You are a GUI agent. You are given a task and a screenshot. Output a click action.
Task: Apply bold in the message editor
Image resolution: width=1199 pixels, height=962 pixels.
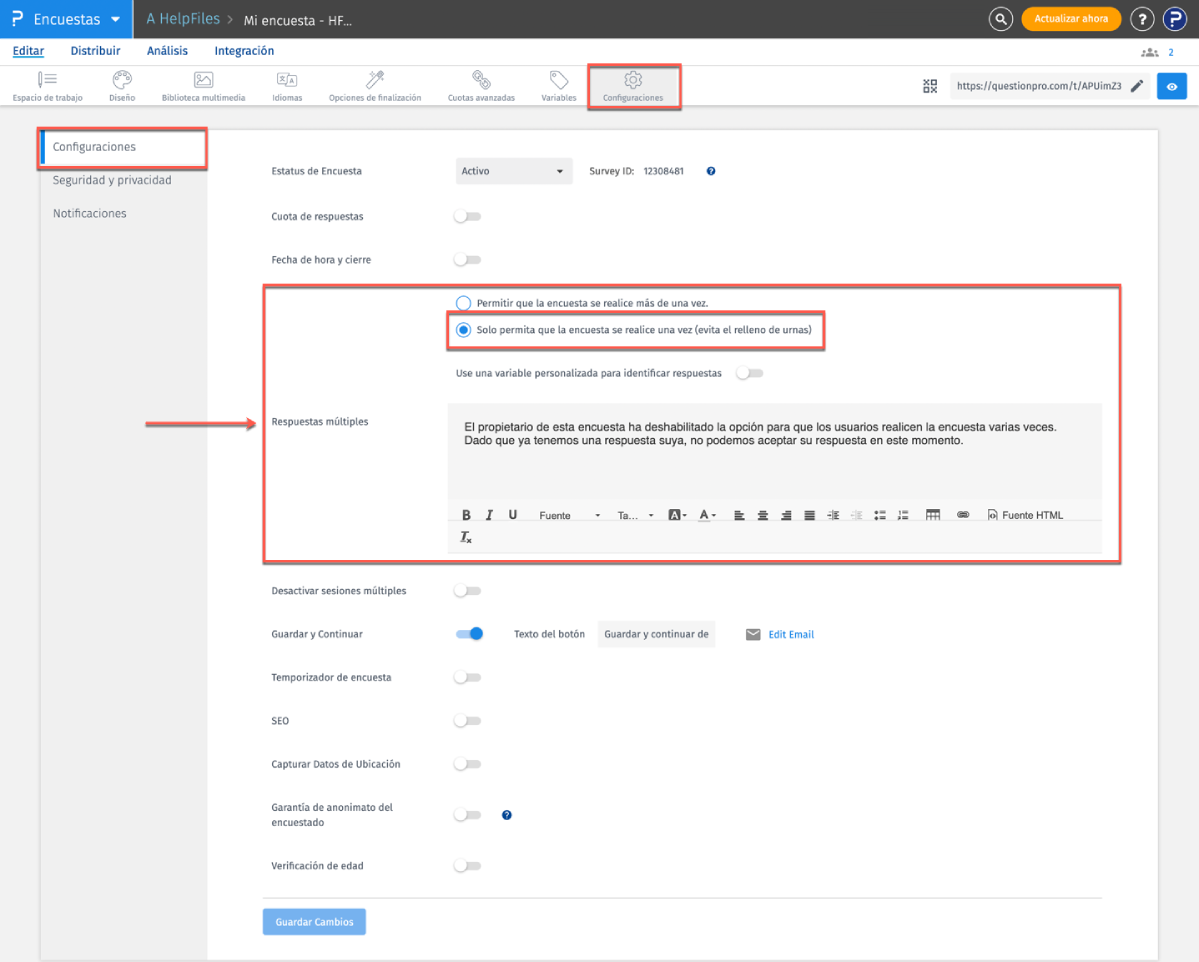[466, 515]
